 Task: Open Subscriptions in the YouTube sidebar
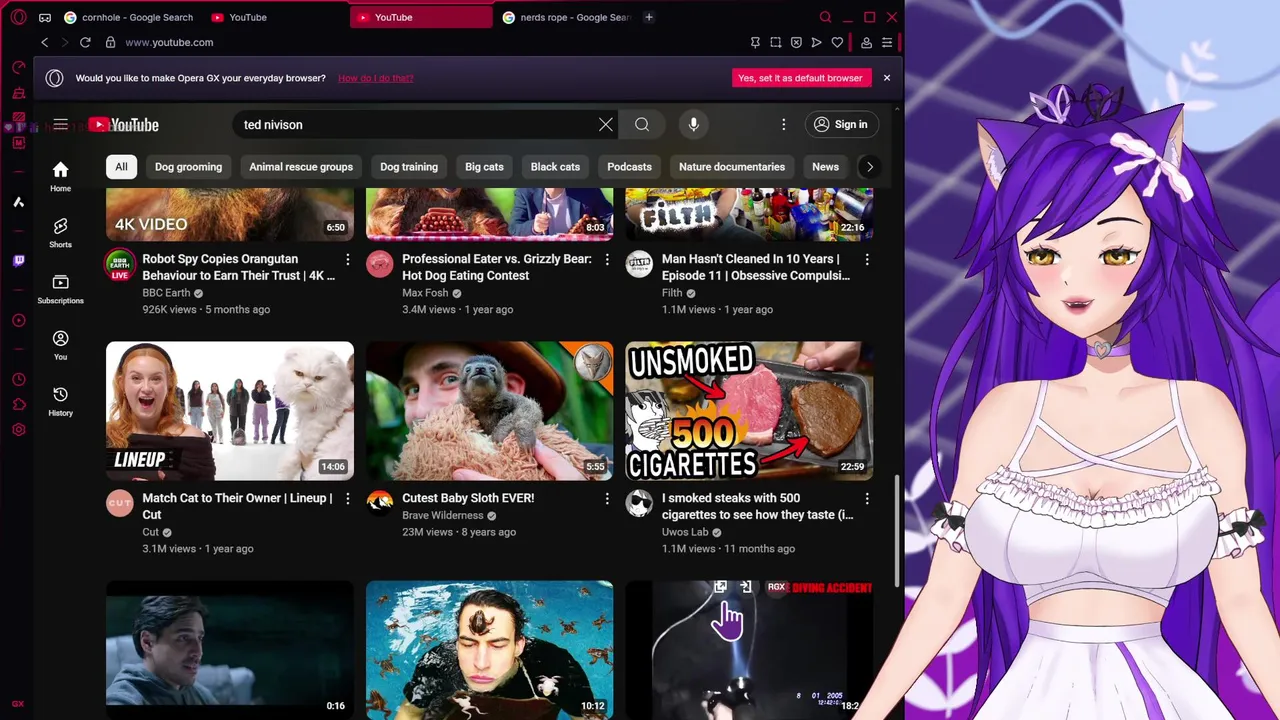61,289
